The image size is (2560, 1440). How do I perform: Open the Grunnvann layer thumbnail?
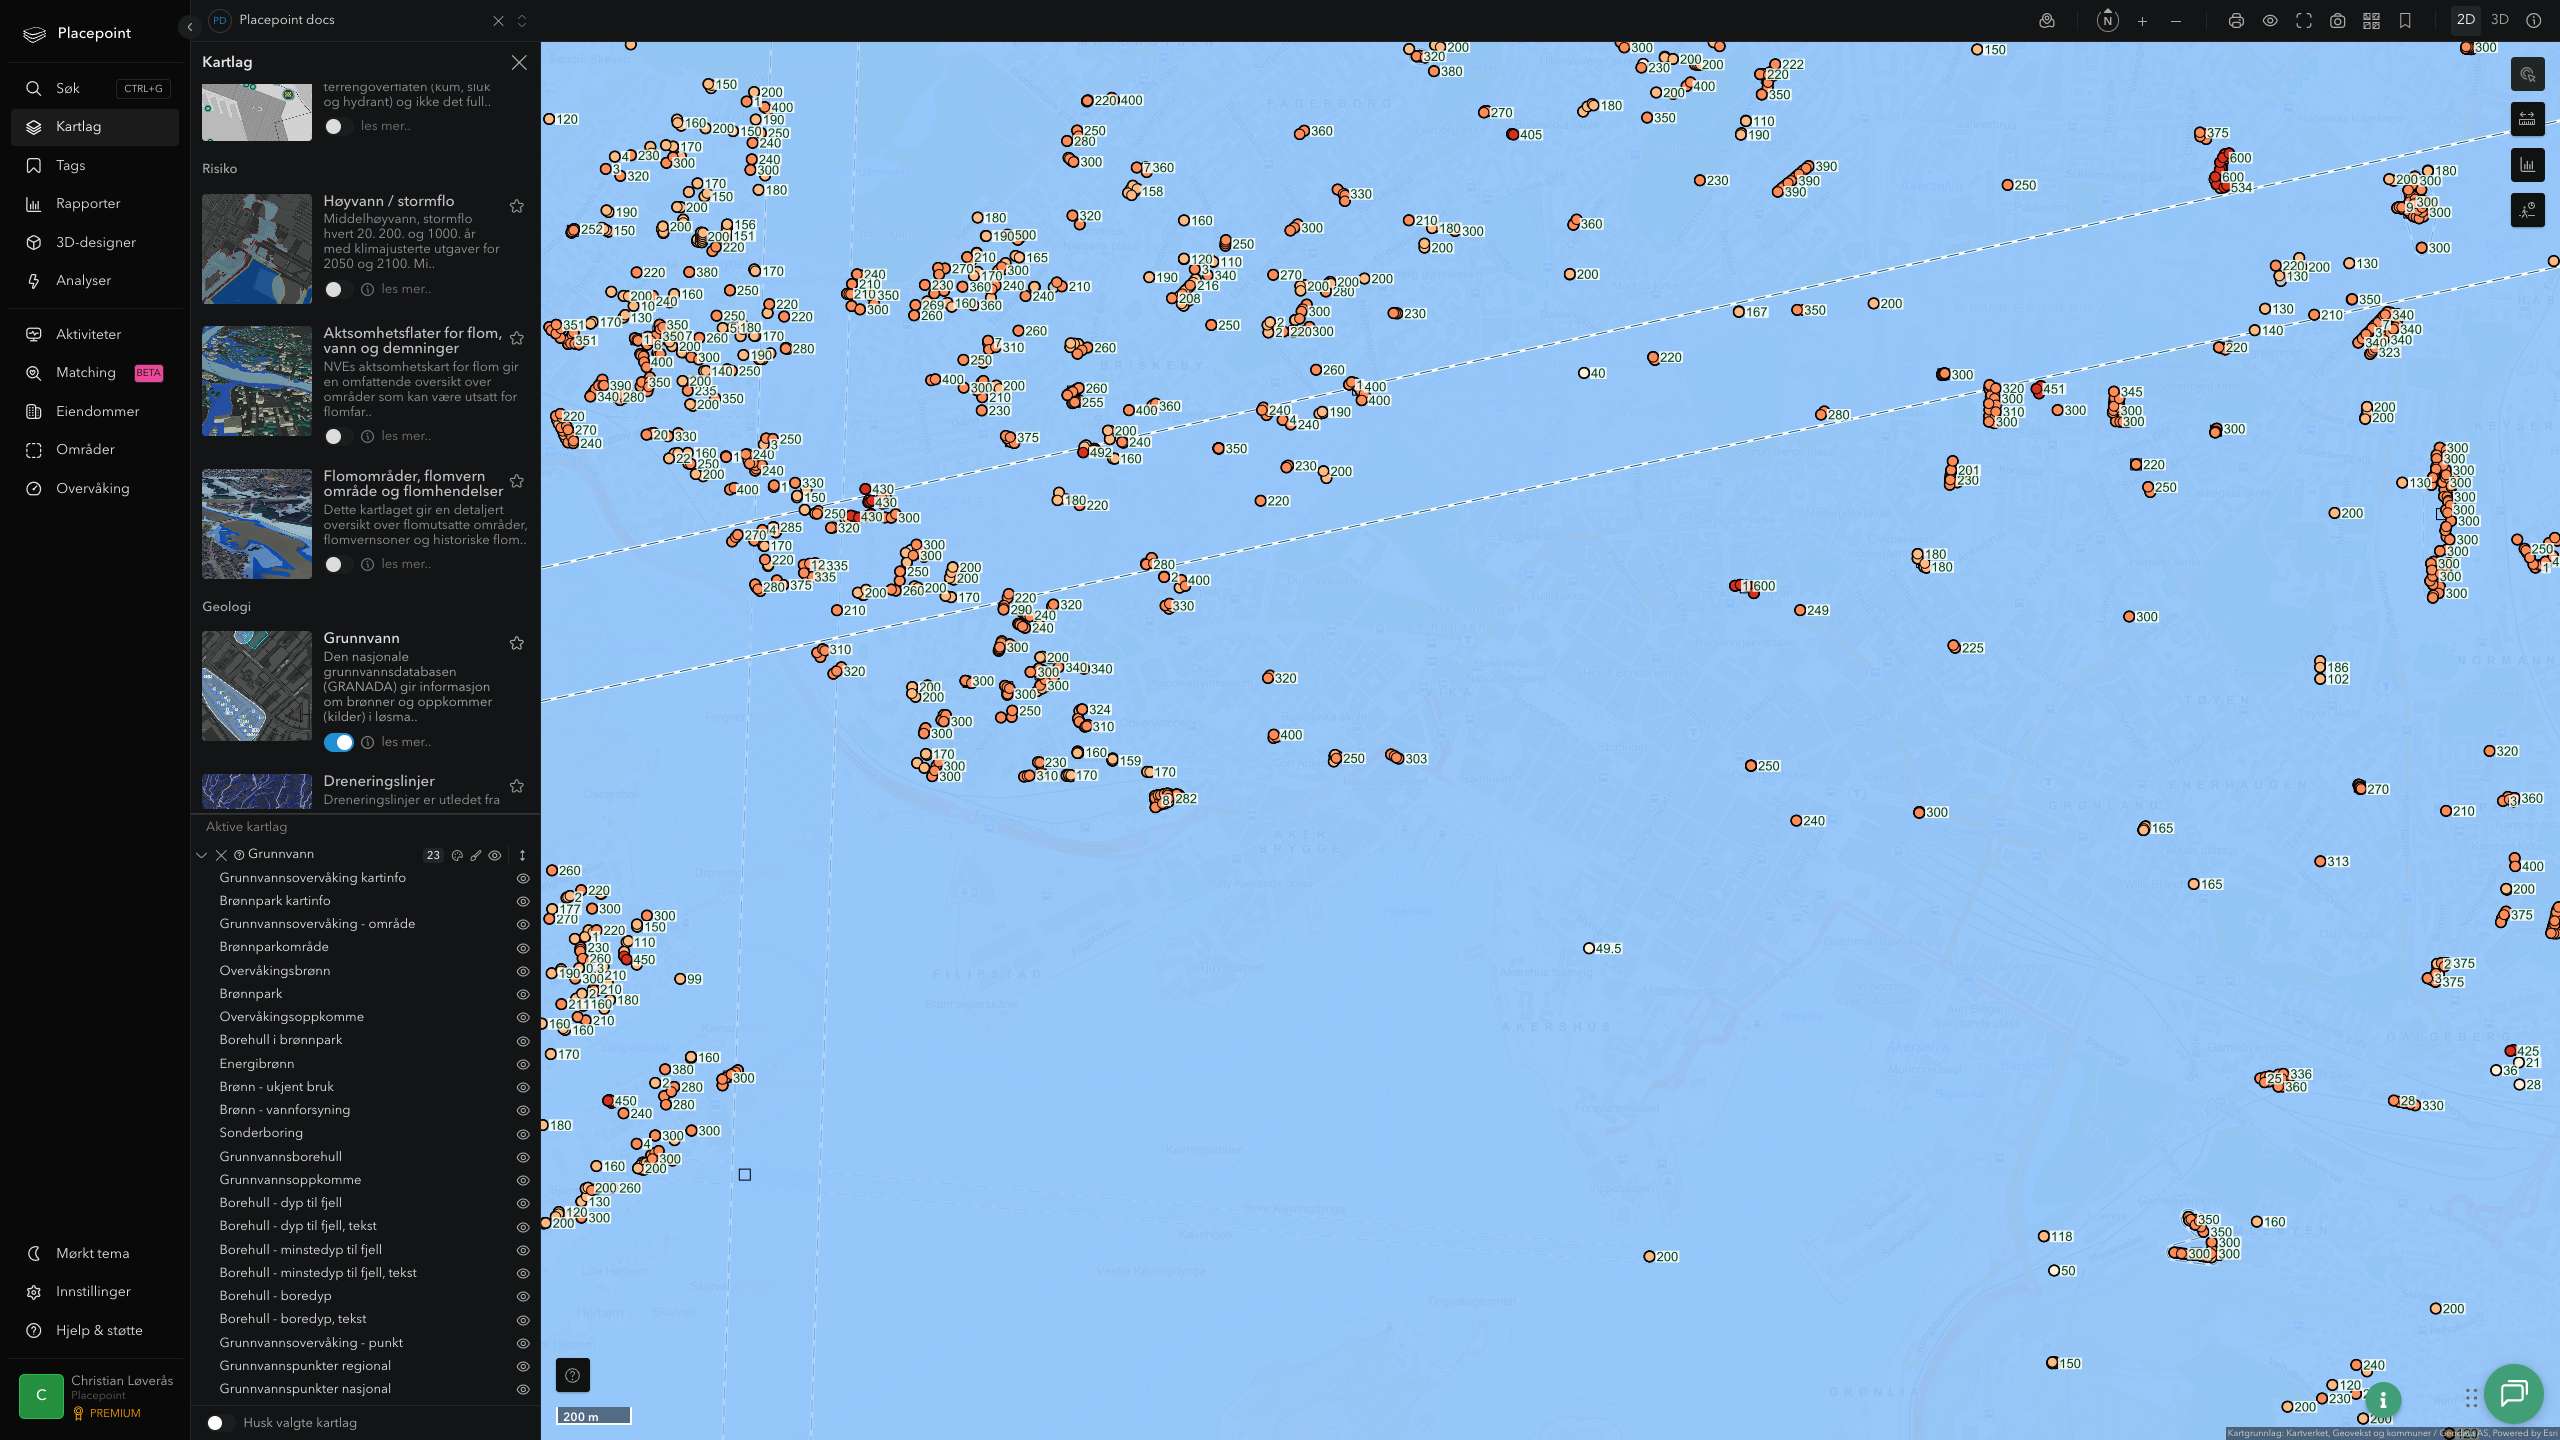click(257, 685)
